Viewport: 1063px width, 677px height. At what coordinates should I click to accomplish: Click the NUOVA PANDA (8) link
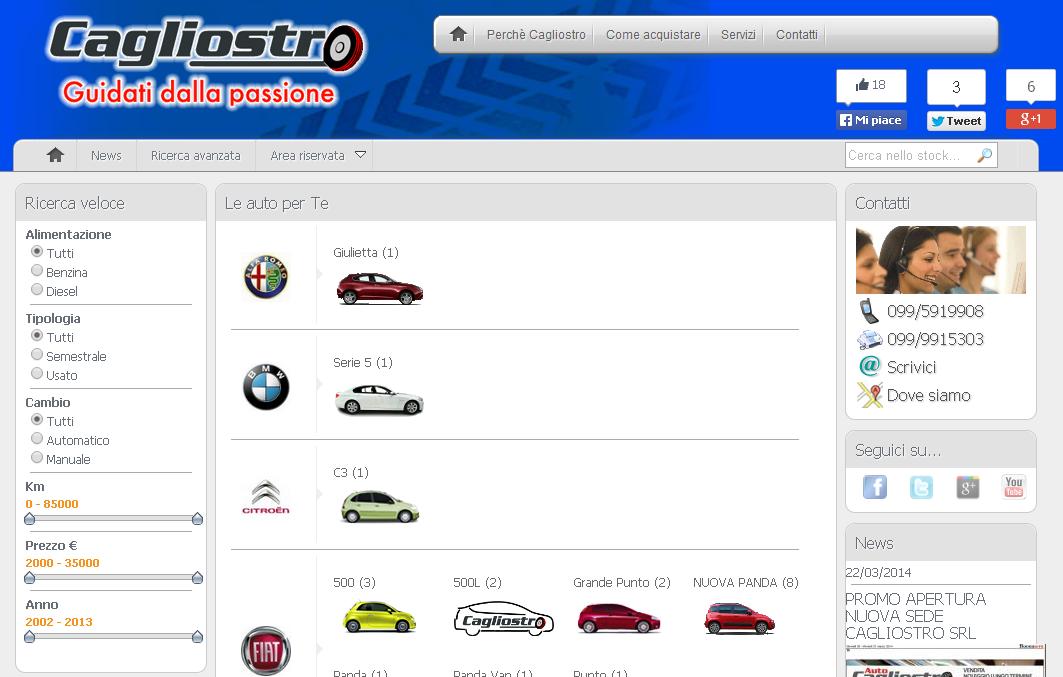click(746, 582)
